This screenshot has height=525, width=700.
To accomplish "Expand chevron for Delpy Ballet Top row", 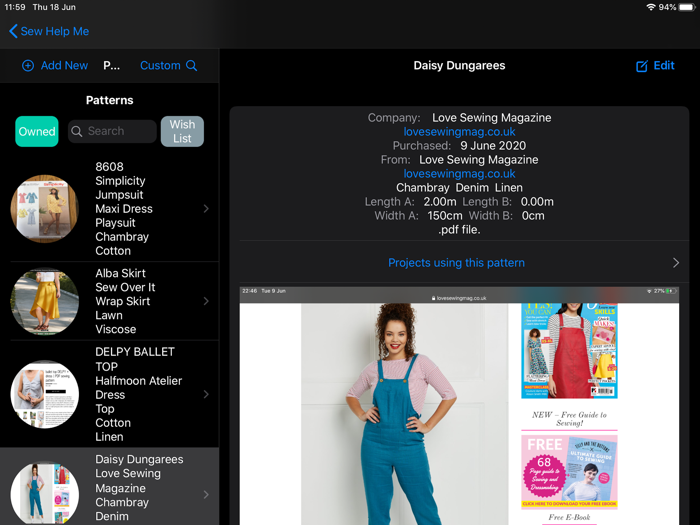I will (206, 394).
